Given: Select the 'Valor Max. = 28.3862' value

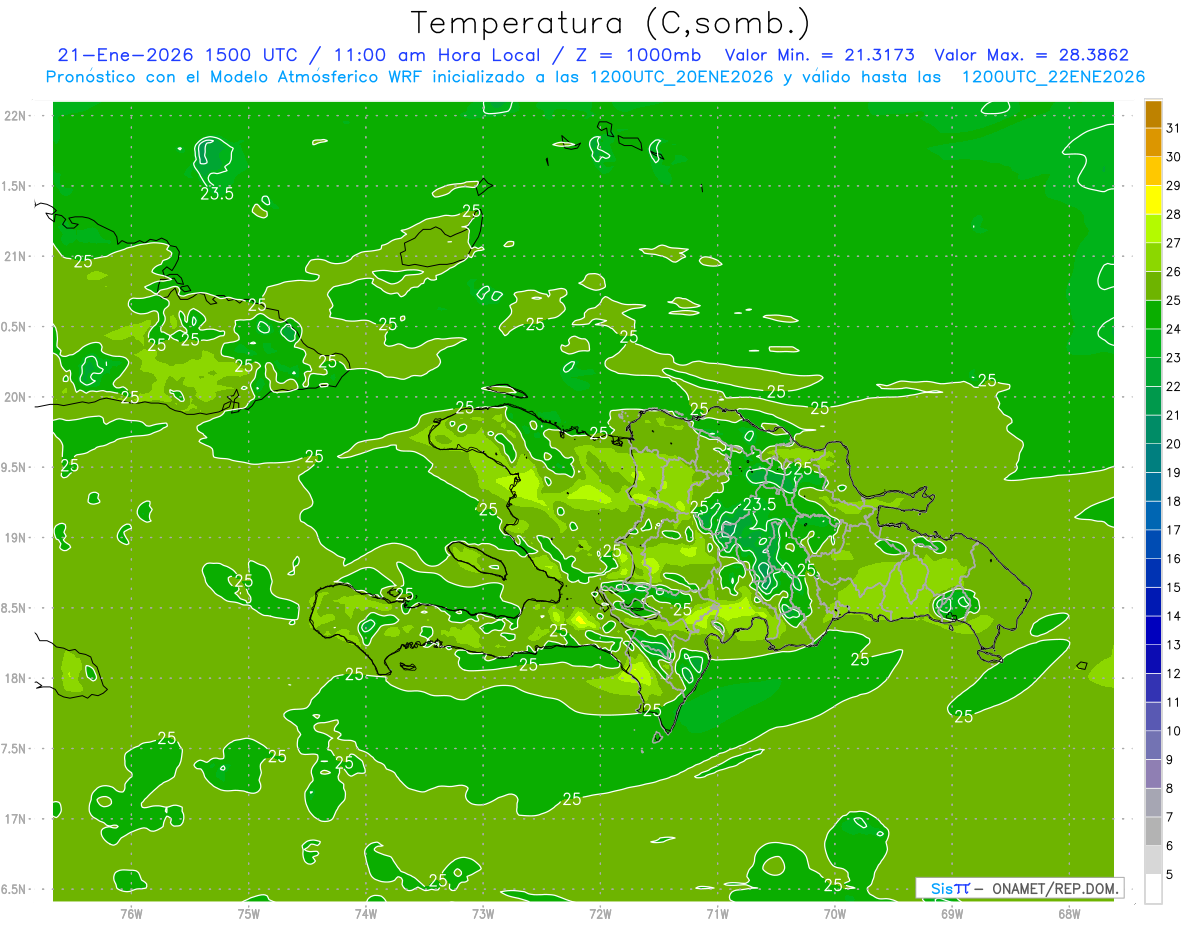Looking at the screenshot, I should point(1031,55).
